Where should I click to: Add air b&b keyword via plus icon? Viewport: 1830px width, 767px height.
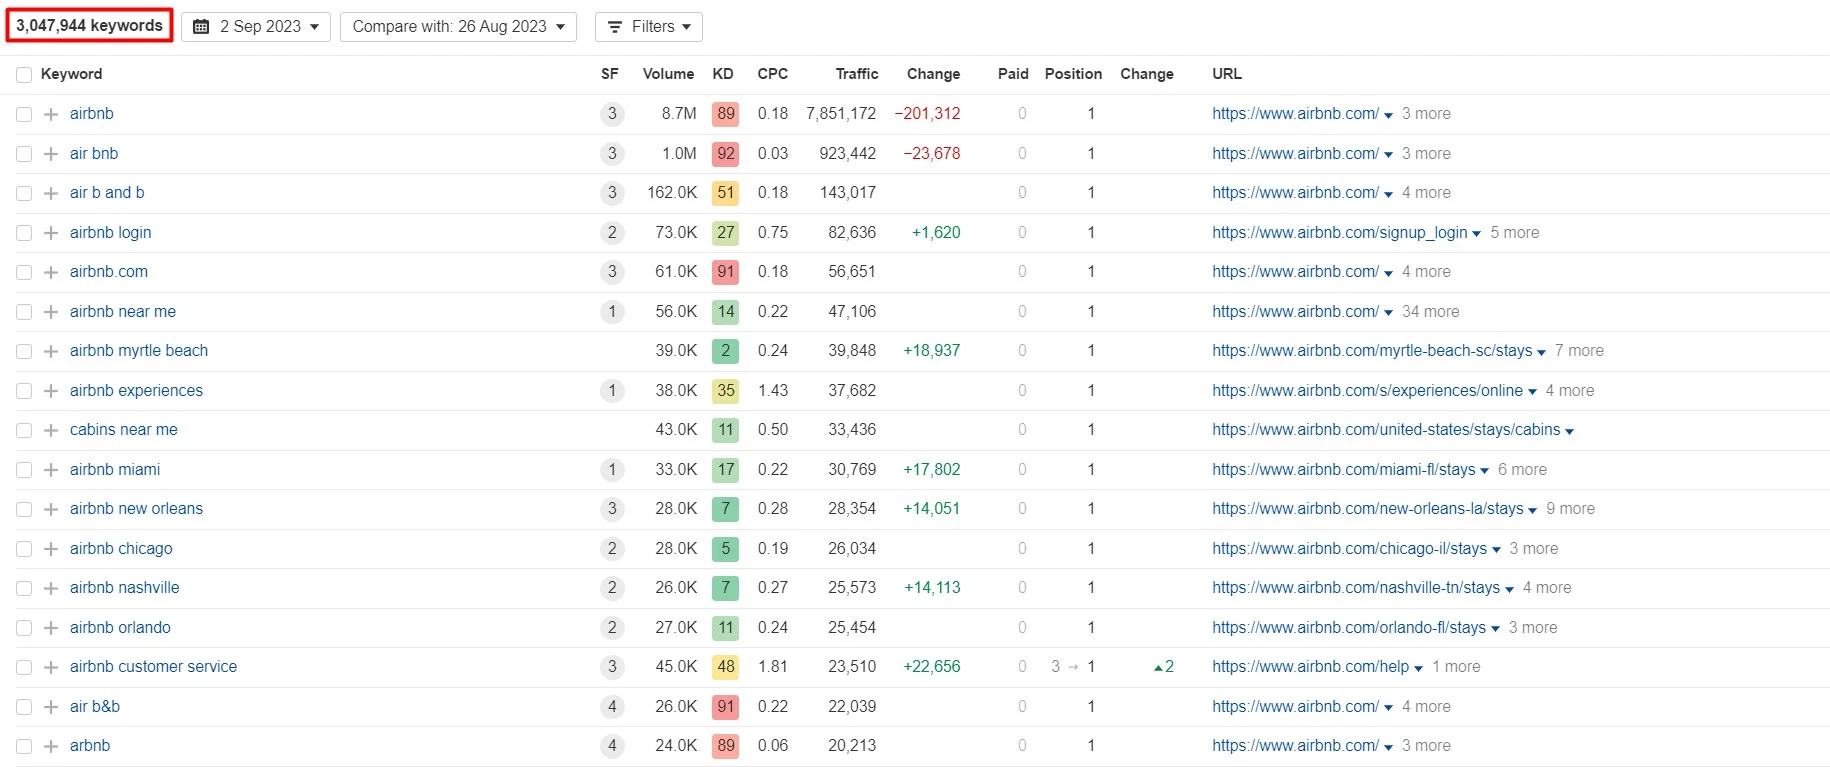51,707
